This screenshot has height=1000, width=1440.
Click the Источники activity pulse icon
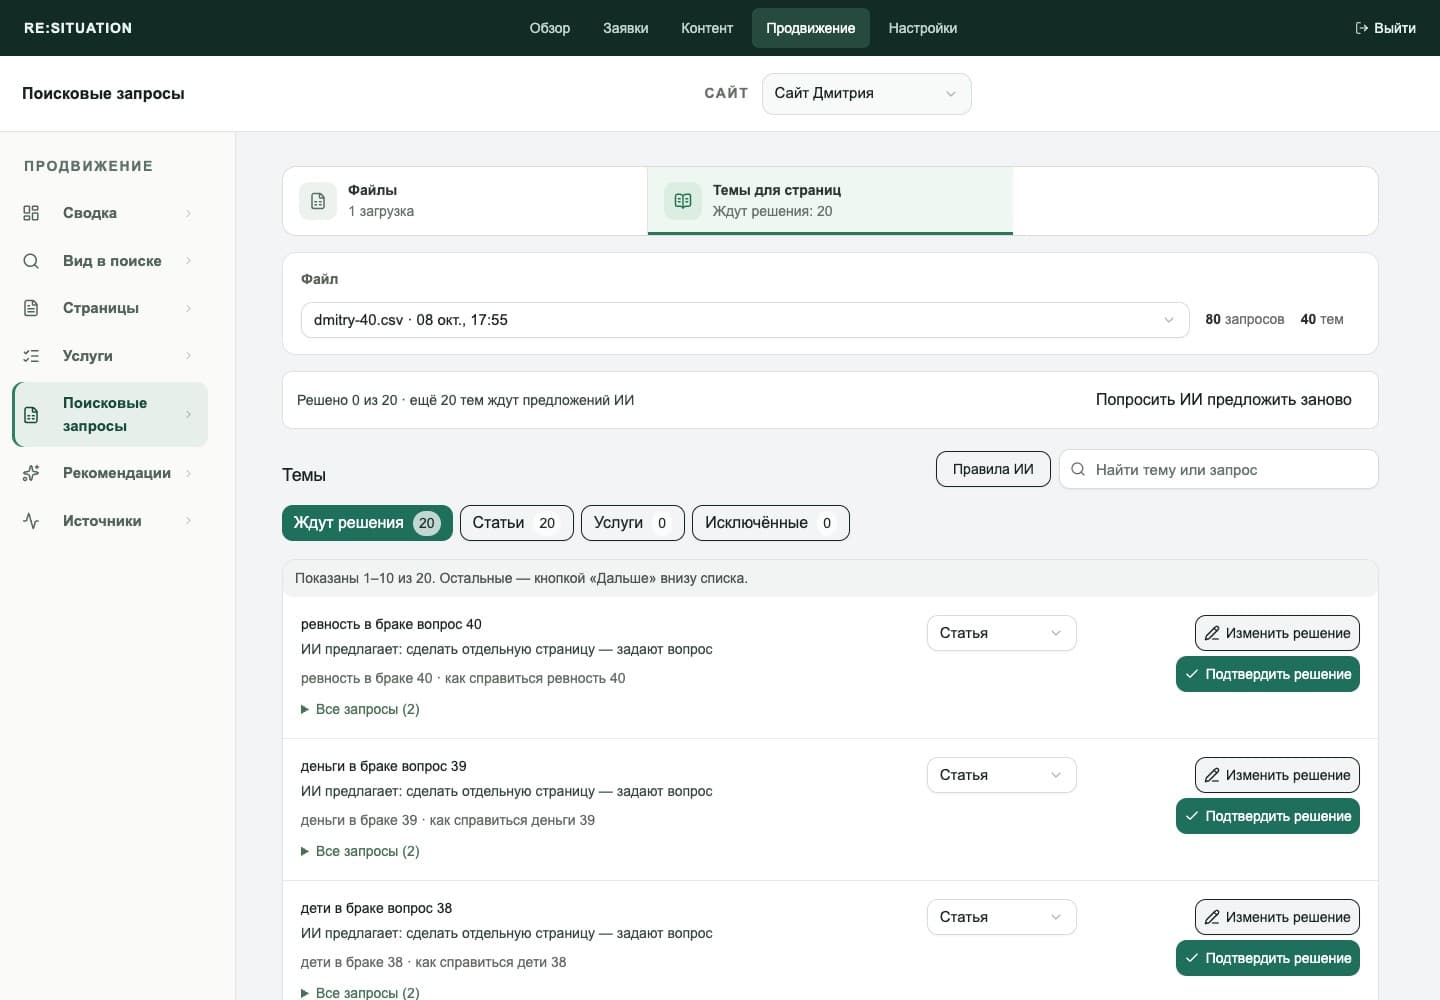click(x=31, y=521)
